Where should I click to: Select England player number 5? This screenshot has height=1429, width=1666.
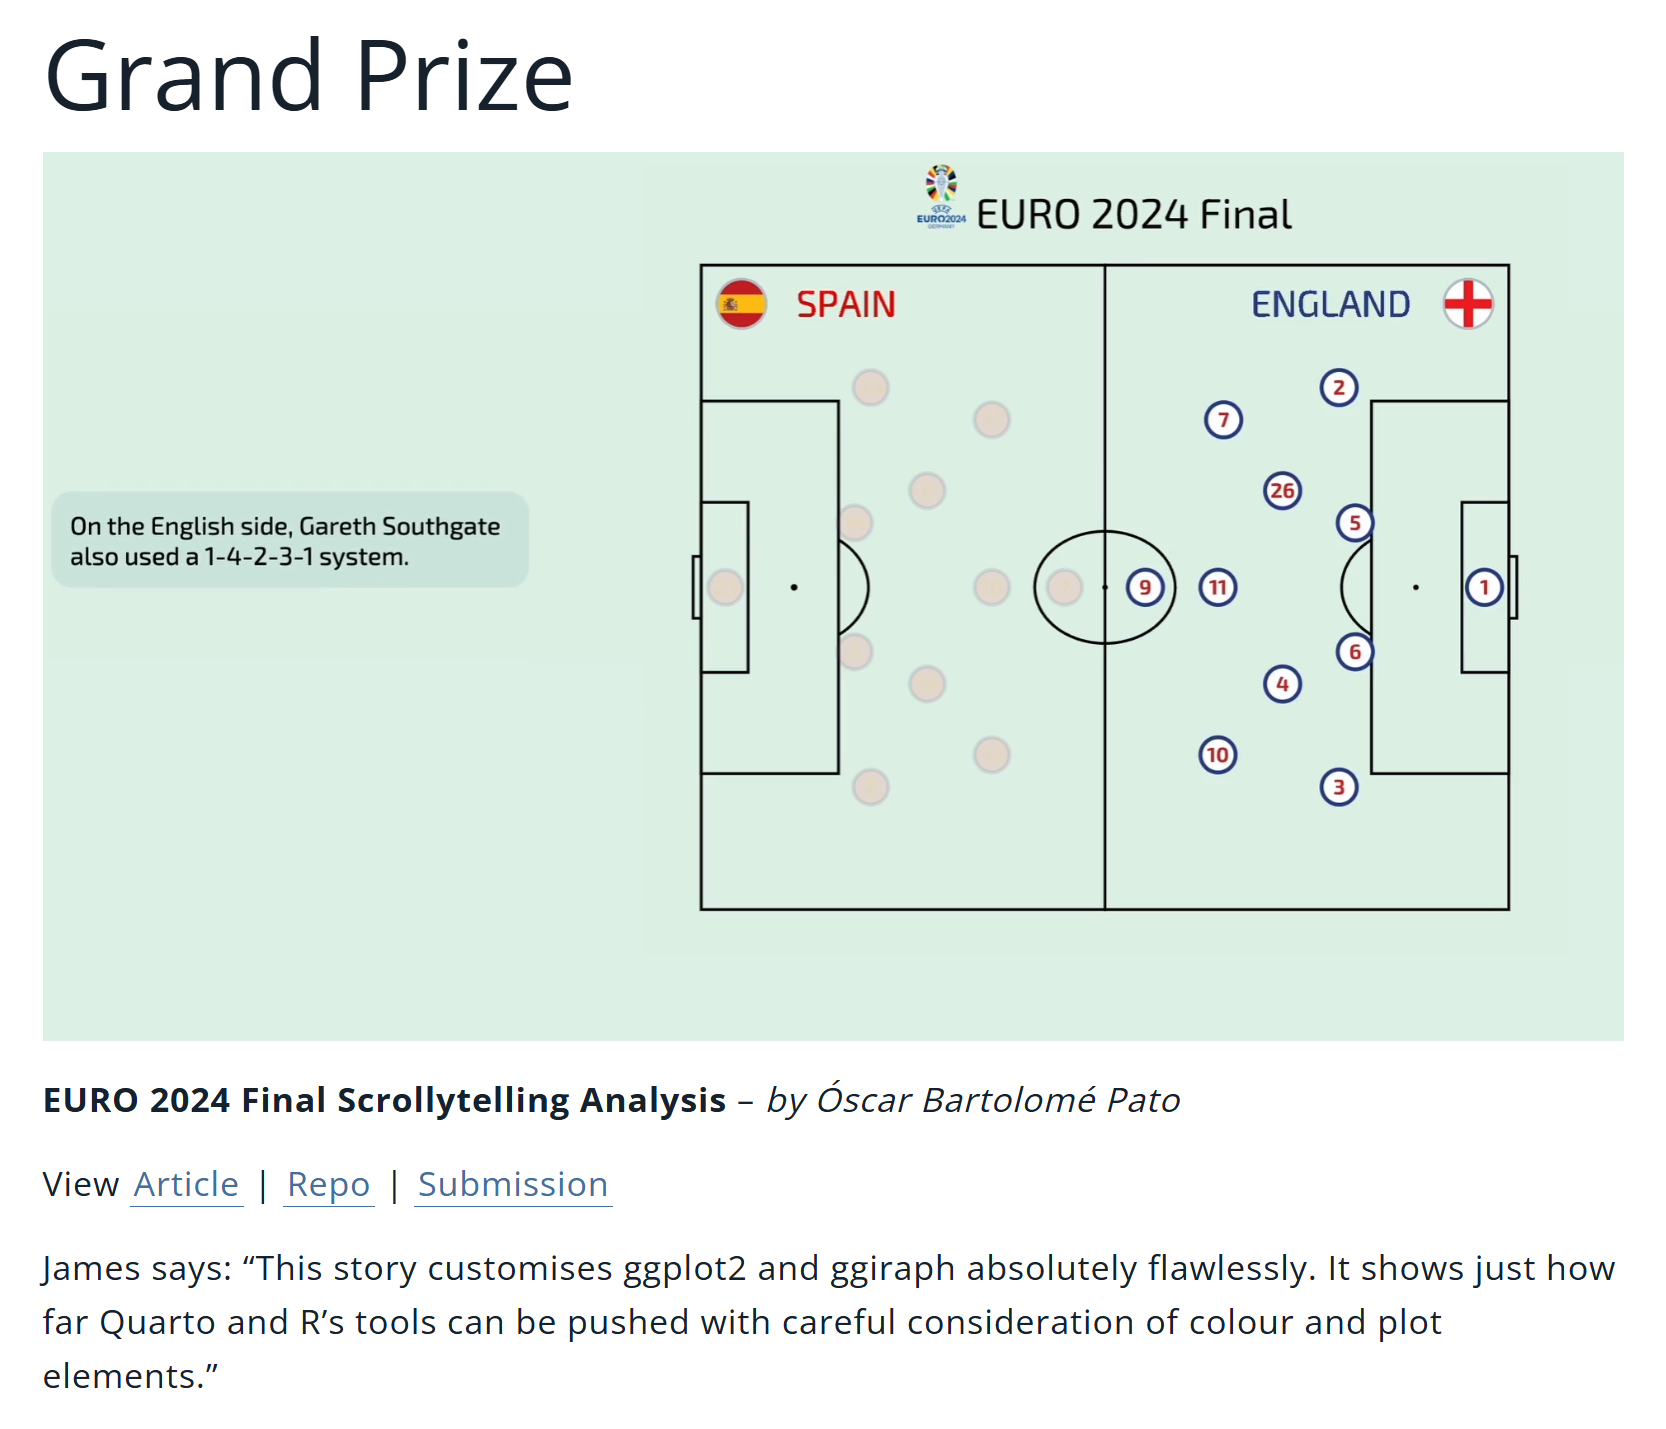point(1355,523)
